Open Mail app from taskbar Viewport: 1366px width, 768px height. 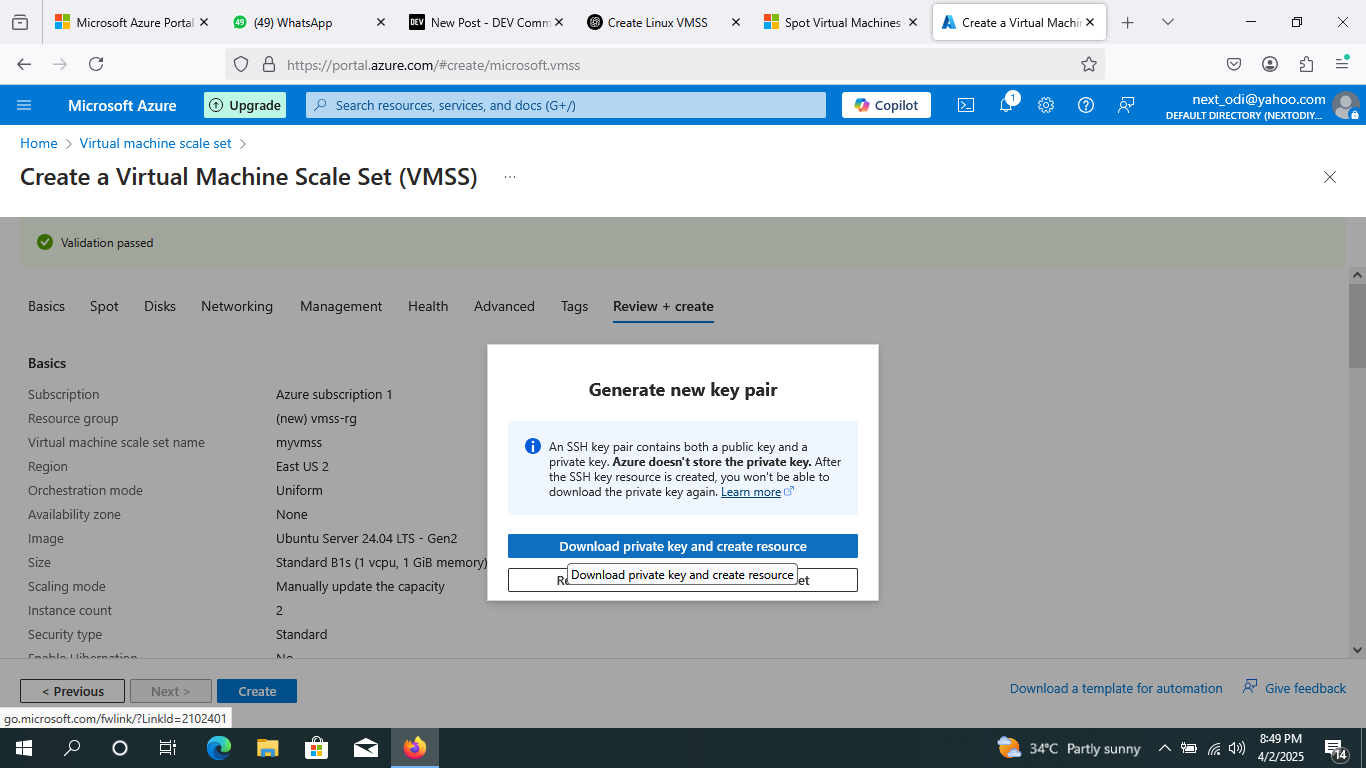[365, 748]
